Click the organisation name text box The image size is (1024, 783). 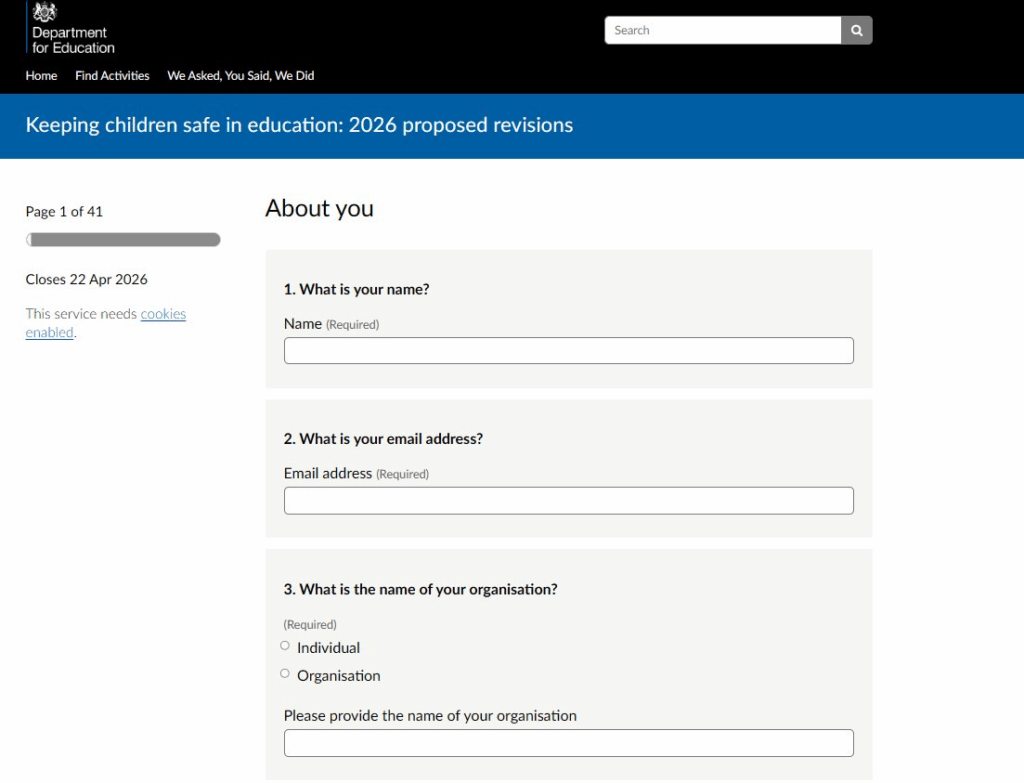coord(568,743)
